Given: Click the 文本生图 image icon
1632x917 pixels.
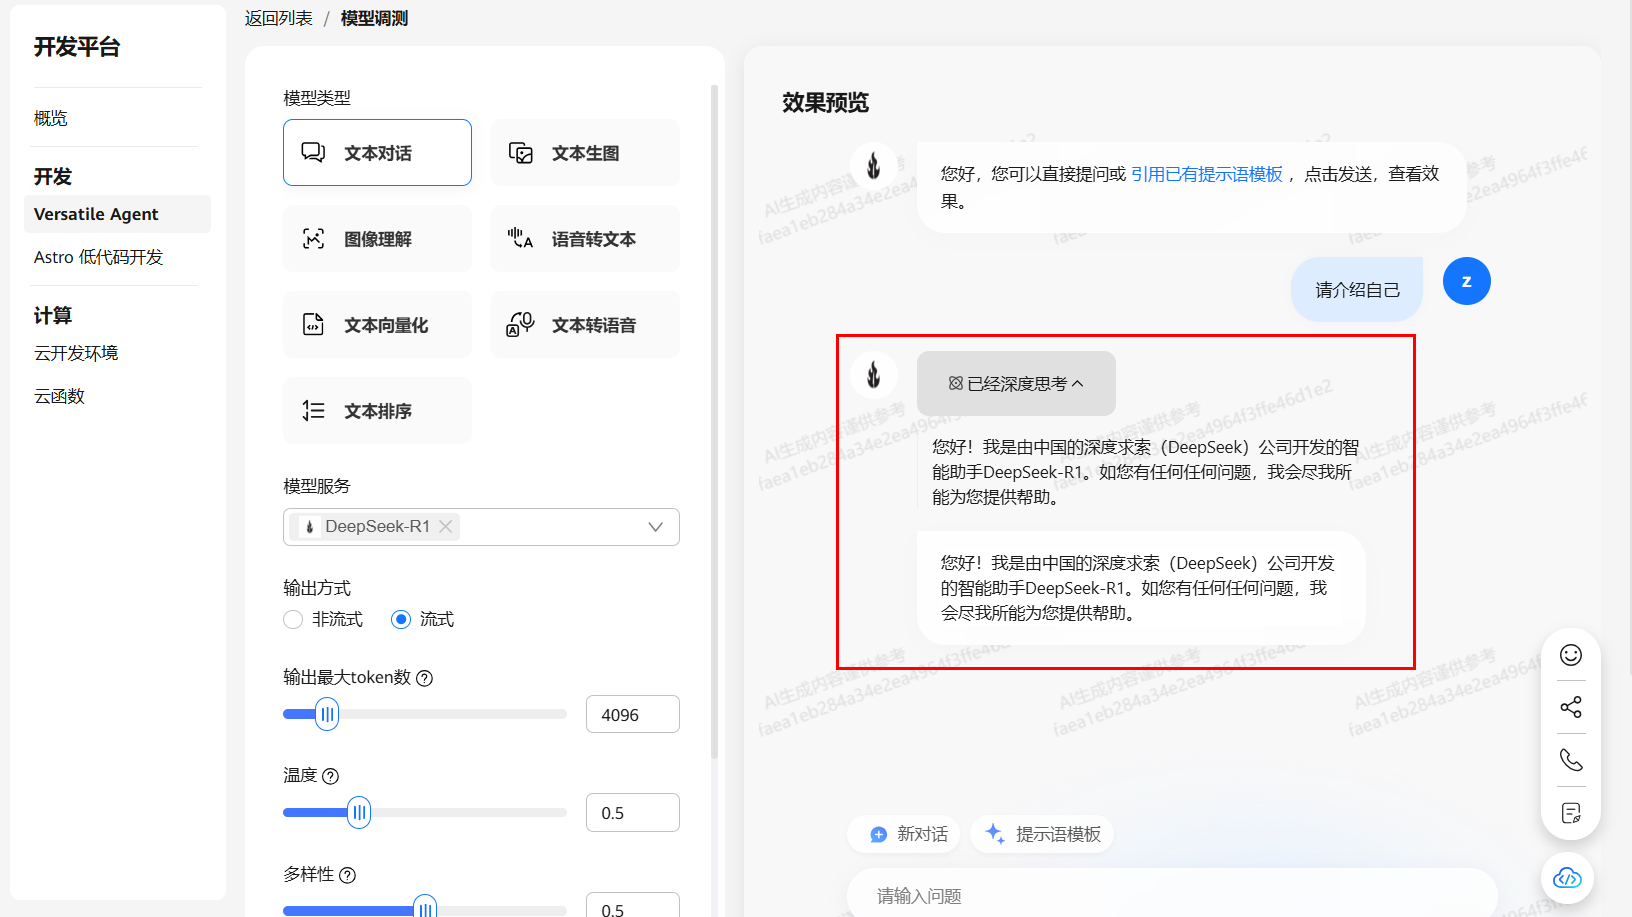Looking at the screenshot, I should (521, 152).
